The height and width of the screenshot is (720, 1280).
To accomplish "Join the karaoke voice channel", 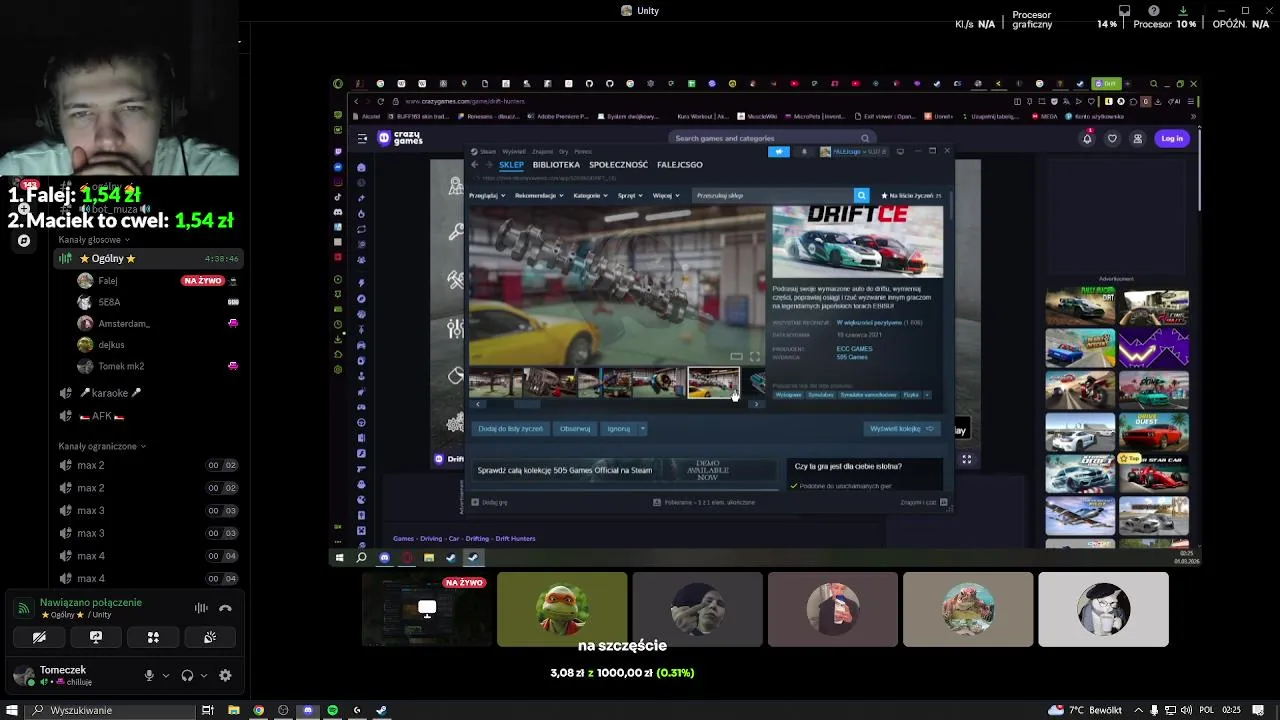I will click(148, 393).
